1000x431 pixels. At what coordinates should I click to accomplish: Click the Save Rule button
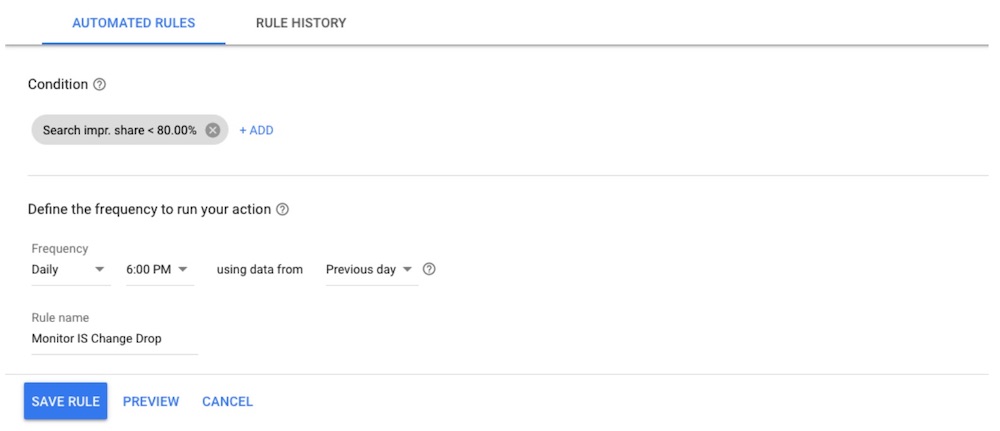point(66,401)
